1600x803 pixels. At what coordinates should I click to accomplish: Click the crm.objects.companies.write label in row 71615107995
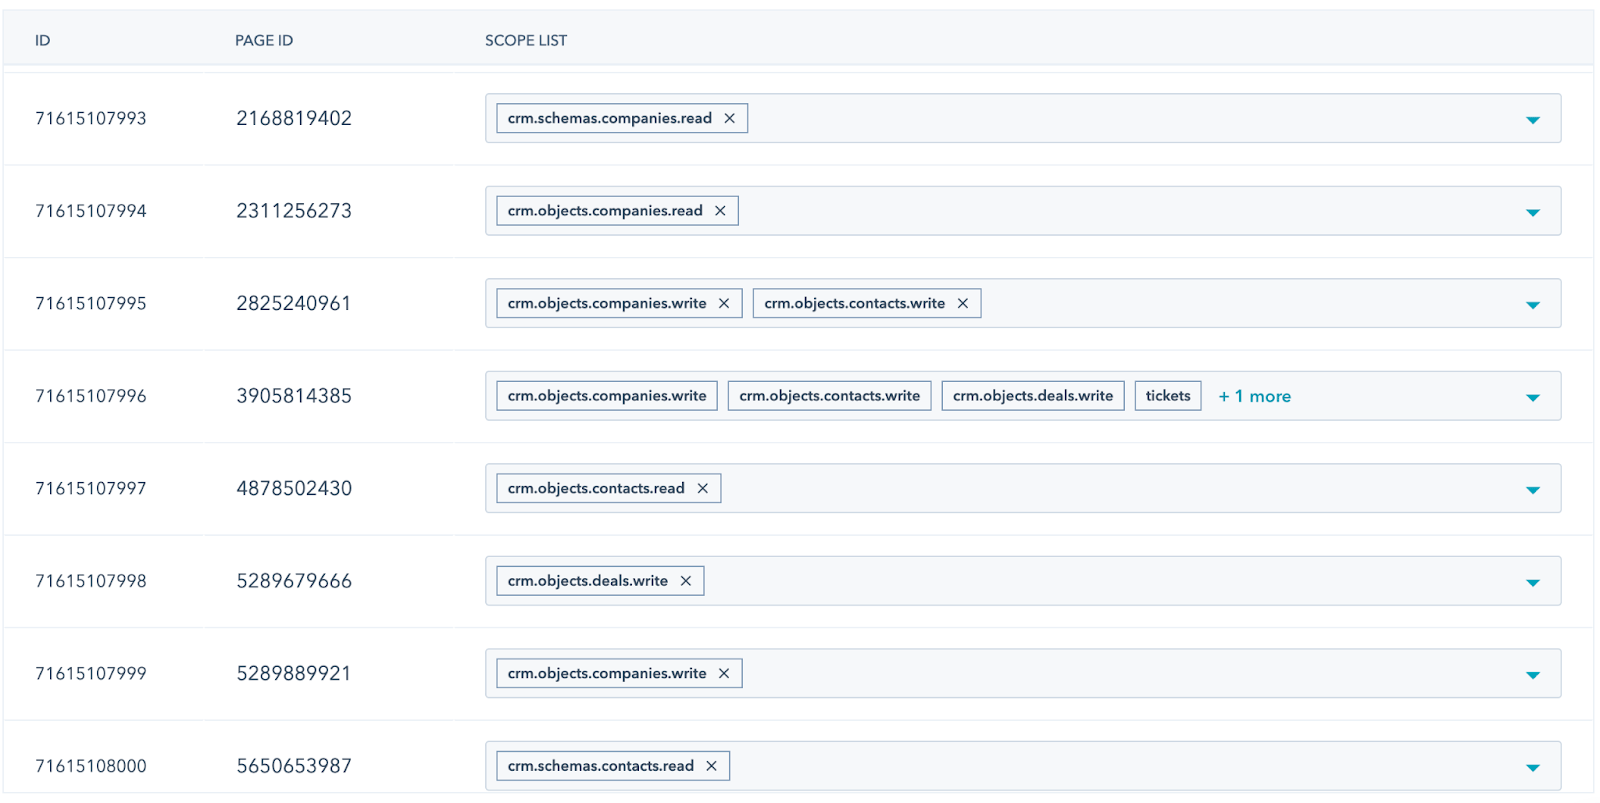click(607, 303)
